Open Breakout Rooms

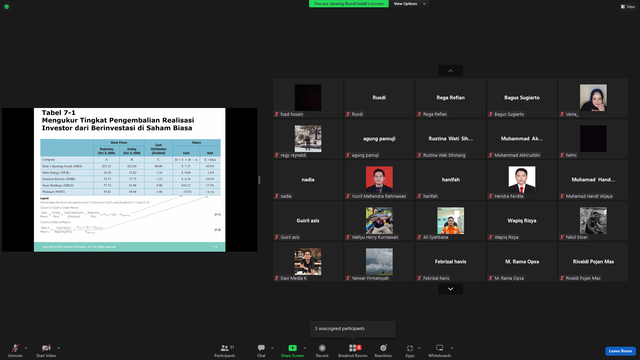pyautogui.click(x=353, y=350)
